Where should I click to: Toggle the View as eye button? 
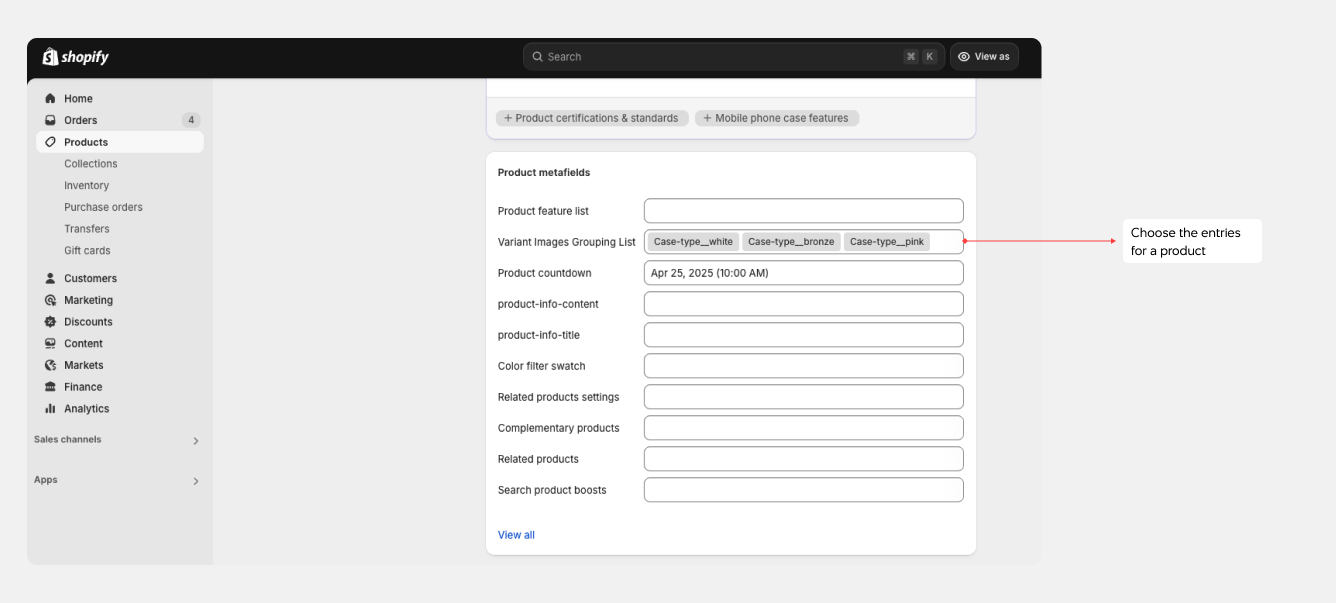[984, 57]
